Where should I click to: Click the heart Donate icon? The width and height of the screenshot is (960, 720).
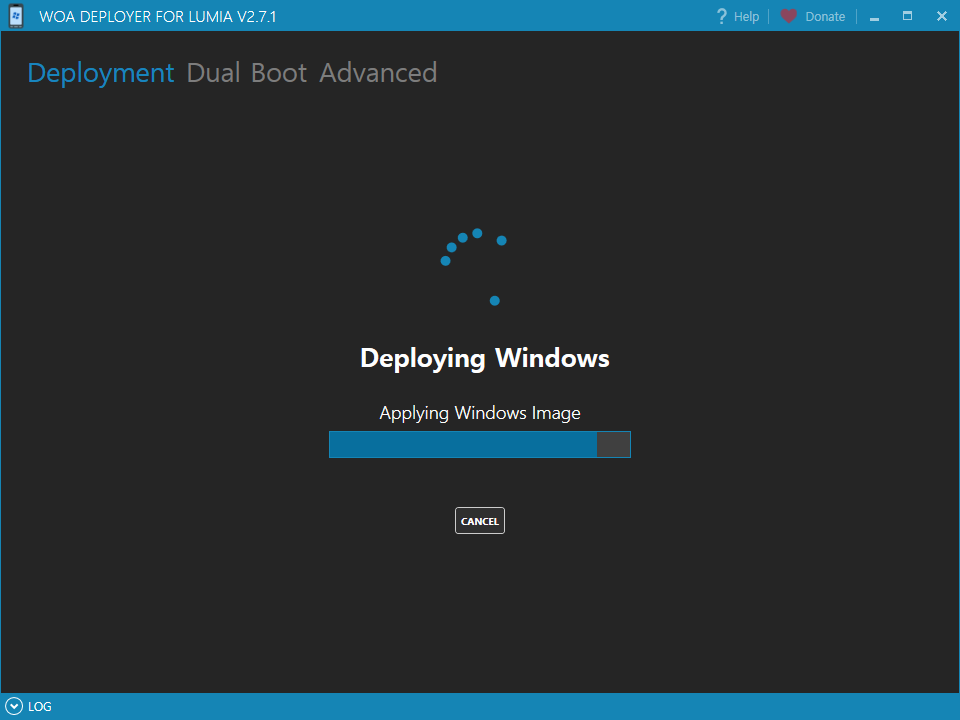click(x=789, y=16)
